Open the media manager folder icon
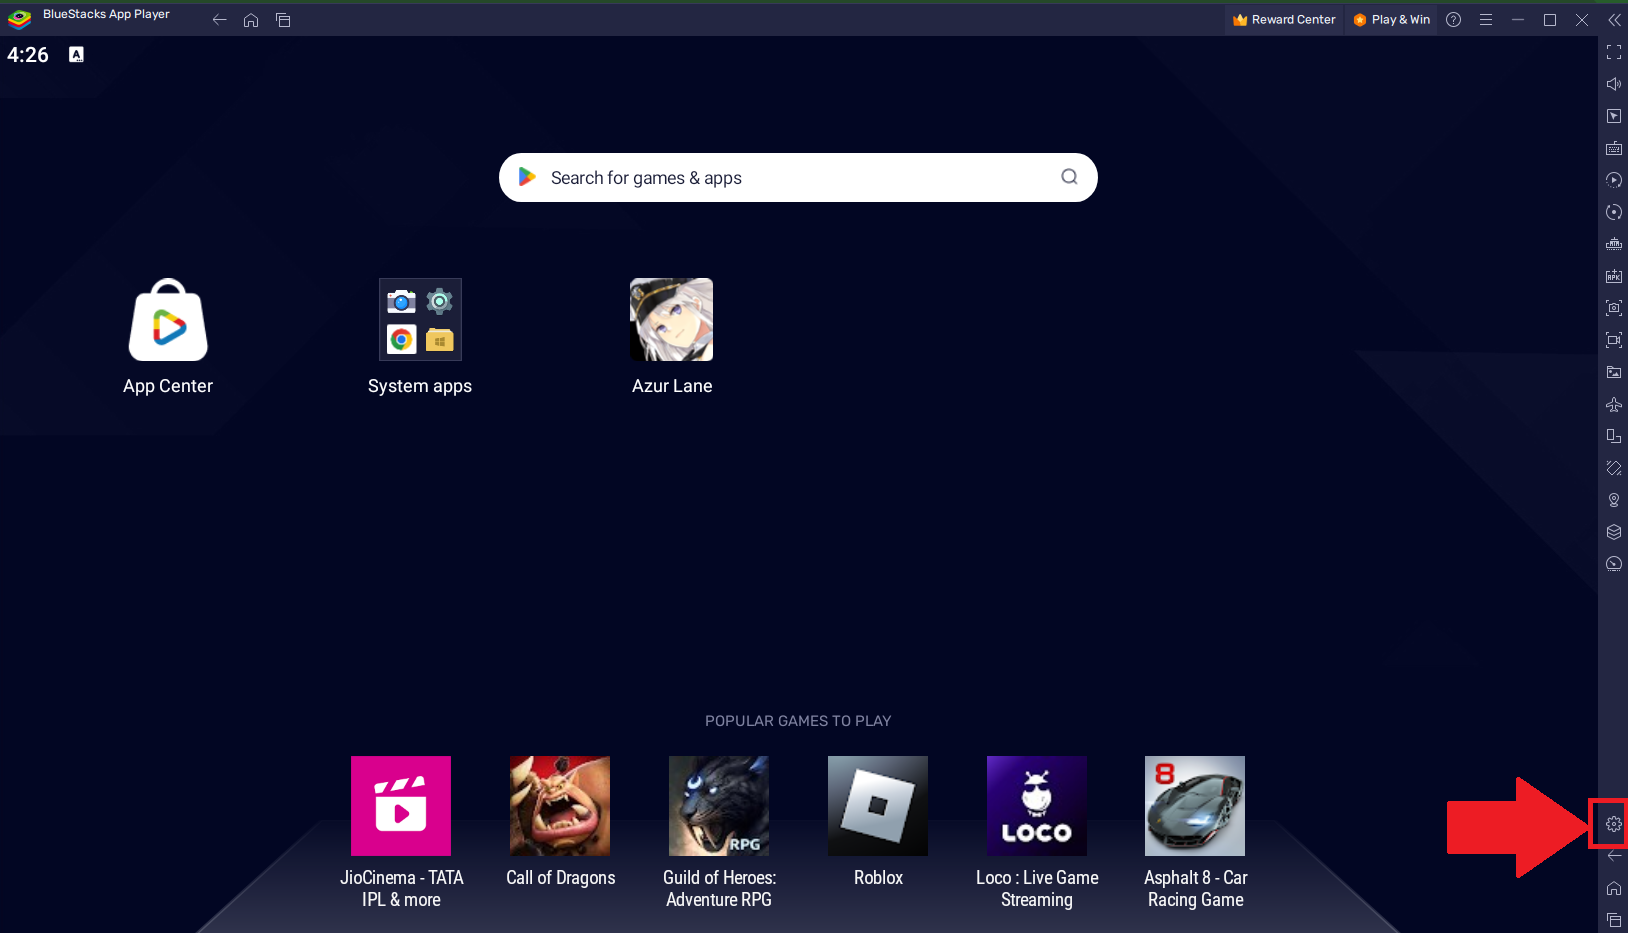Viewport: 1628px width, 933px height. [1614, 372]
